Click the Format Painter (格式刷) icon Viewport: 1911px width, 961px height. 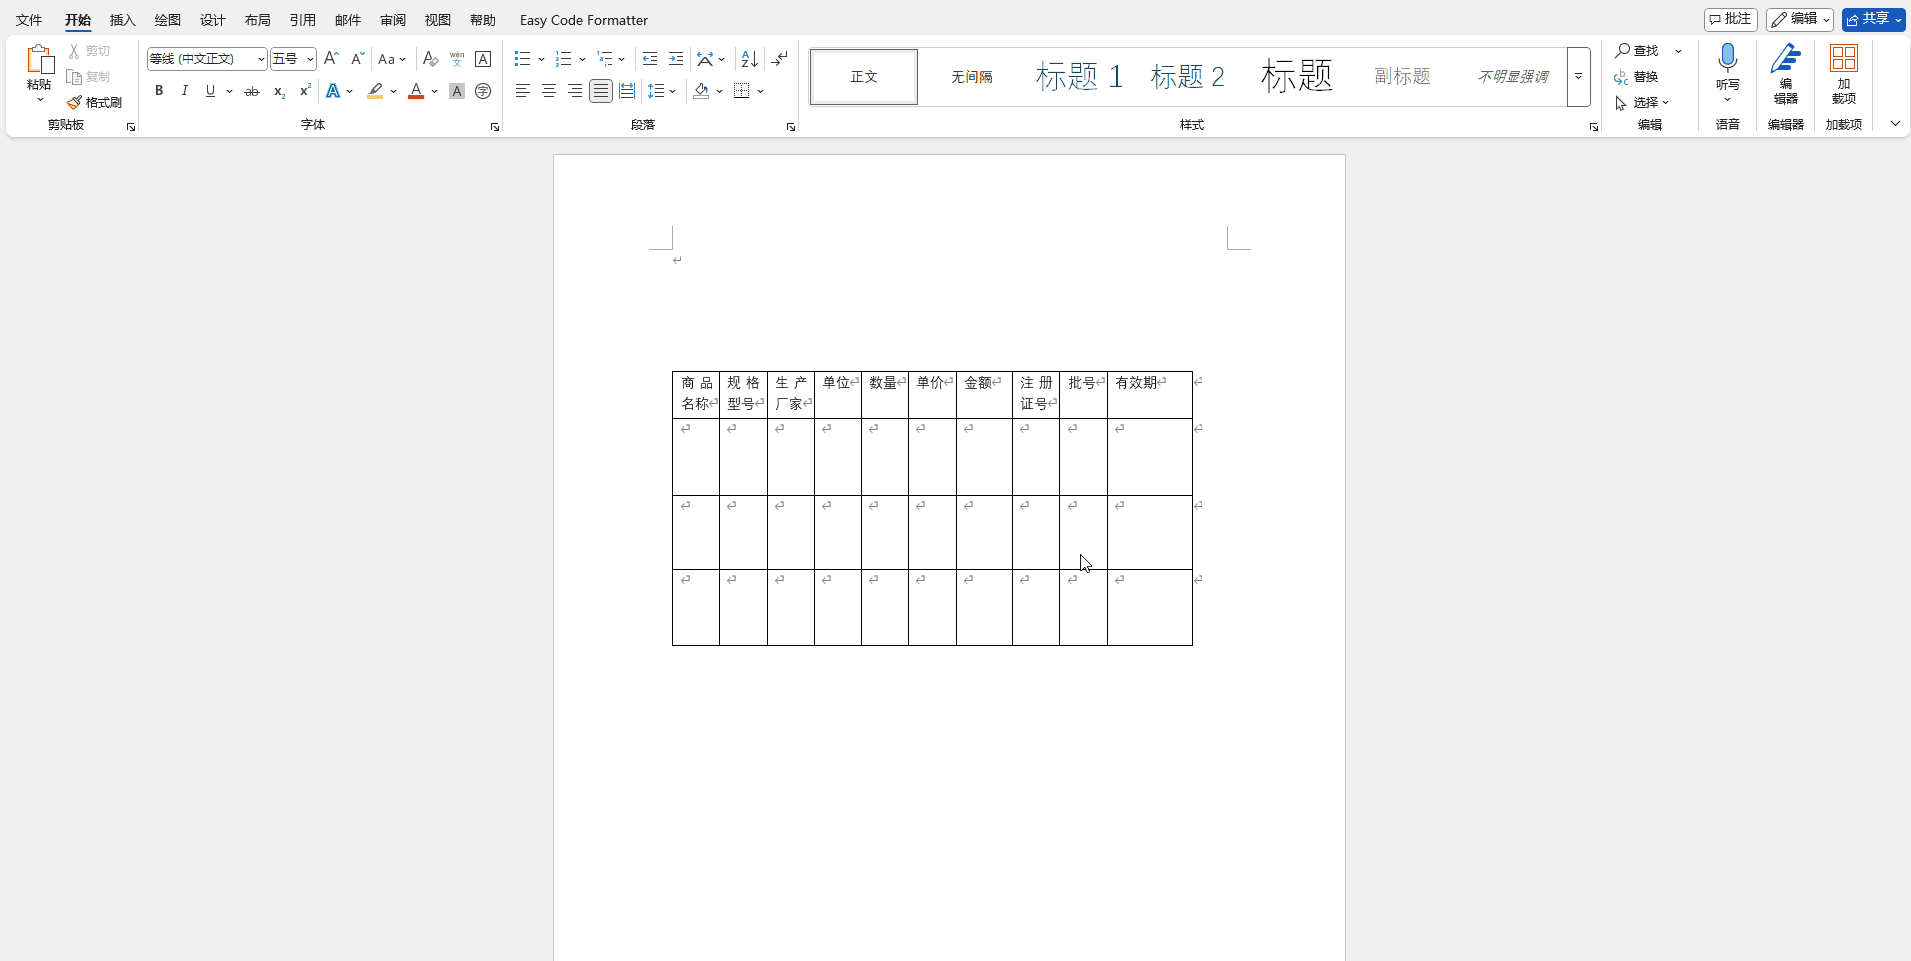coord(95,102)
